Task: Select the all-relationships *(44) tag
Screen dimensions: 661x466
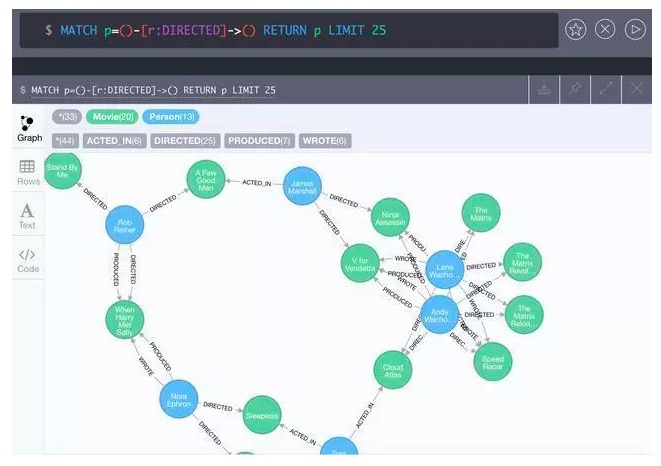Action: tap(65, 141)
